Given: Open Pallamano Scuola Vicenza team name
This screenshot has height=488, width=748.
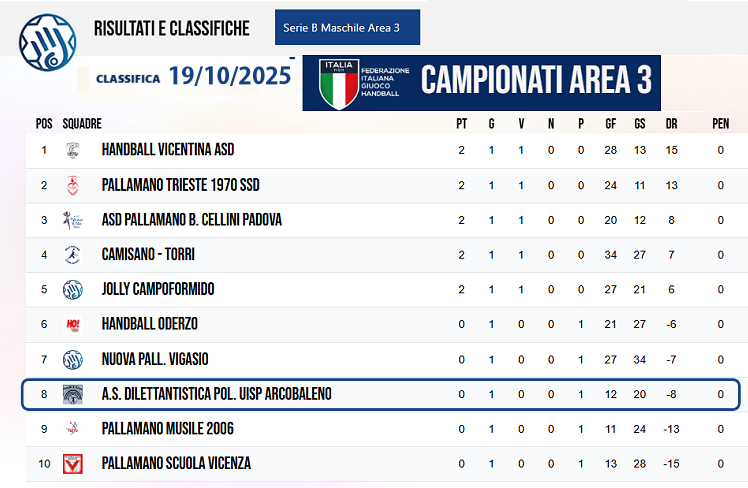Looking at the screenshot, I should click(x=176, y=463).
